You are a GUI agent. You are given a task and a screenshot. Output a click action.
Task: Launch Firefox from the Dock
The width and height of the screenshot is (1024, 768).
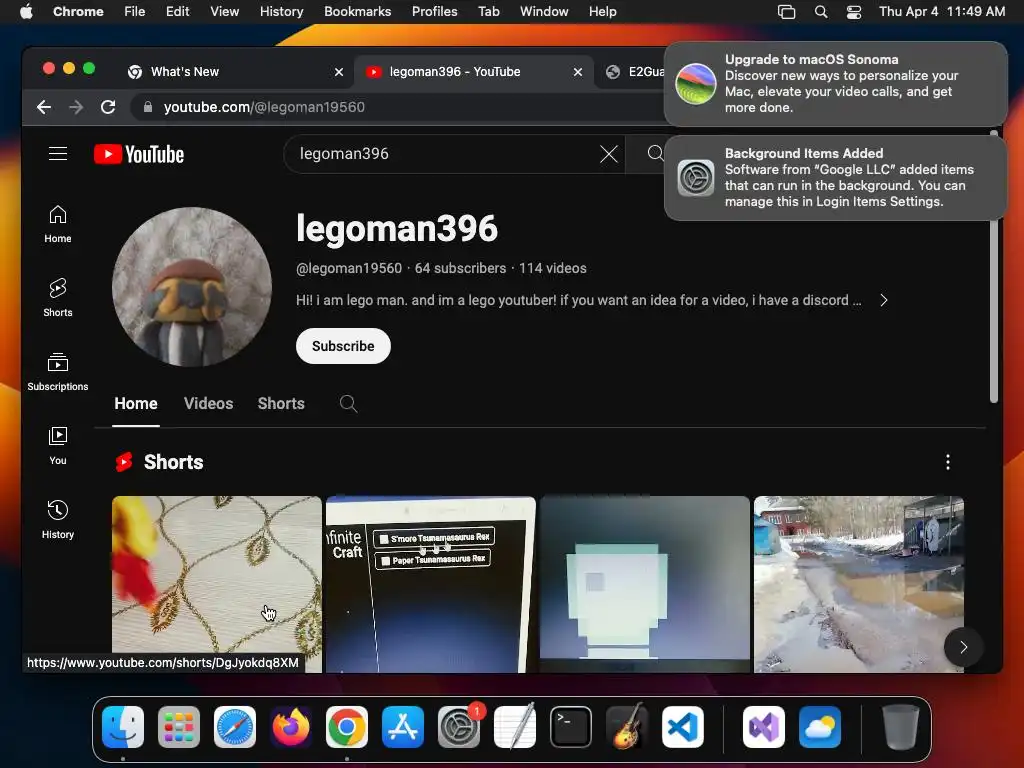pos(291,727)
